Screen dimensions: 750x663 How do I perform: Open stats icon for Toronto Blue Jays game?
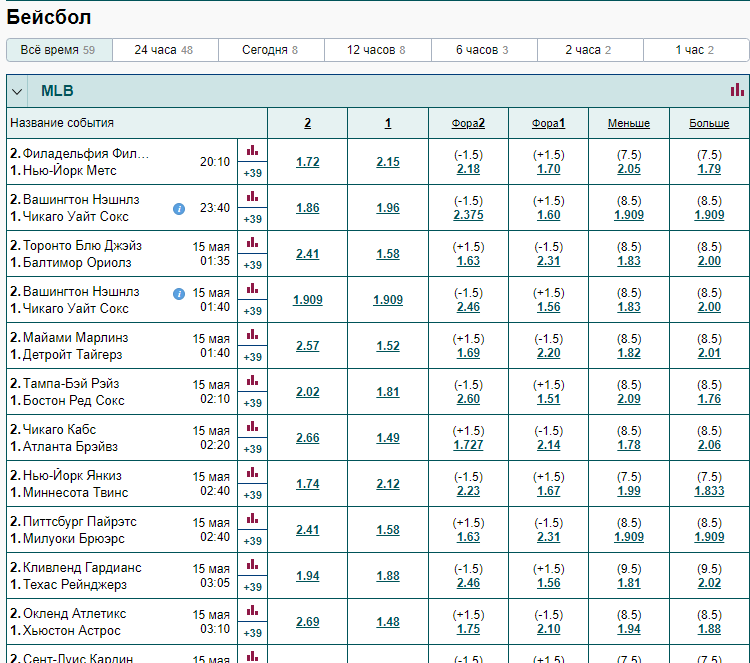[253, 243]
